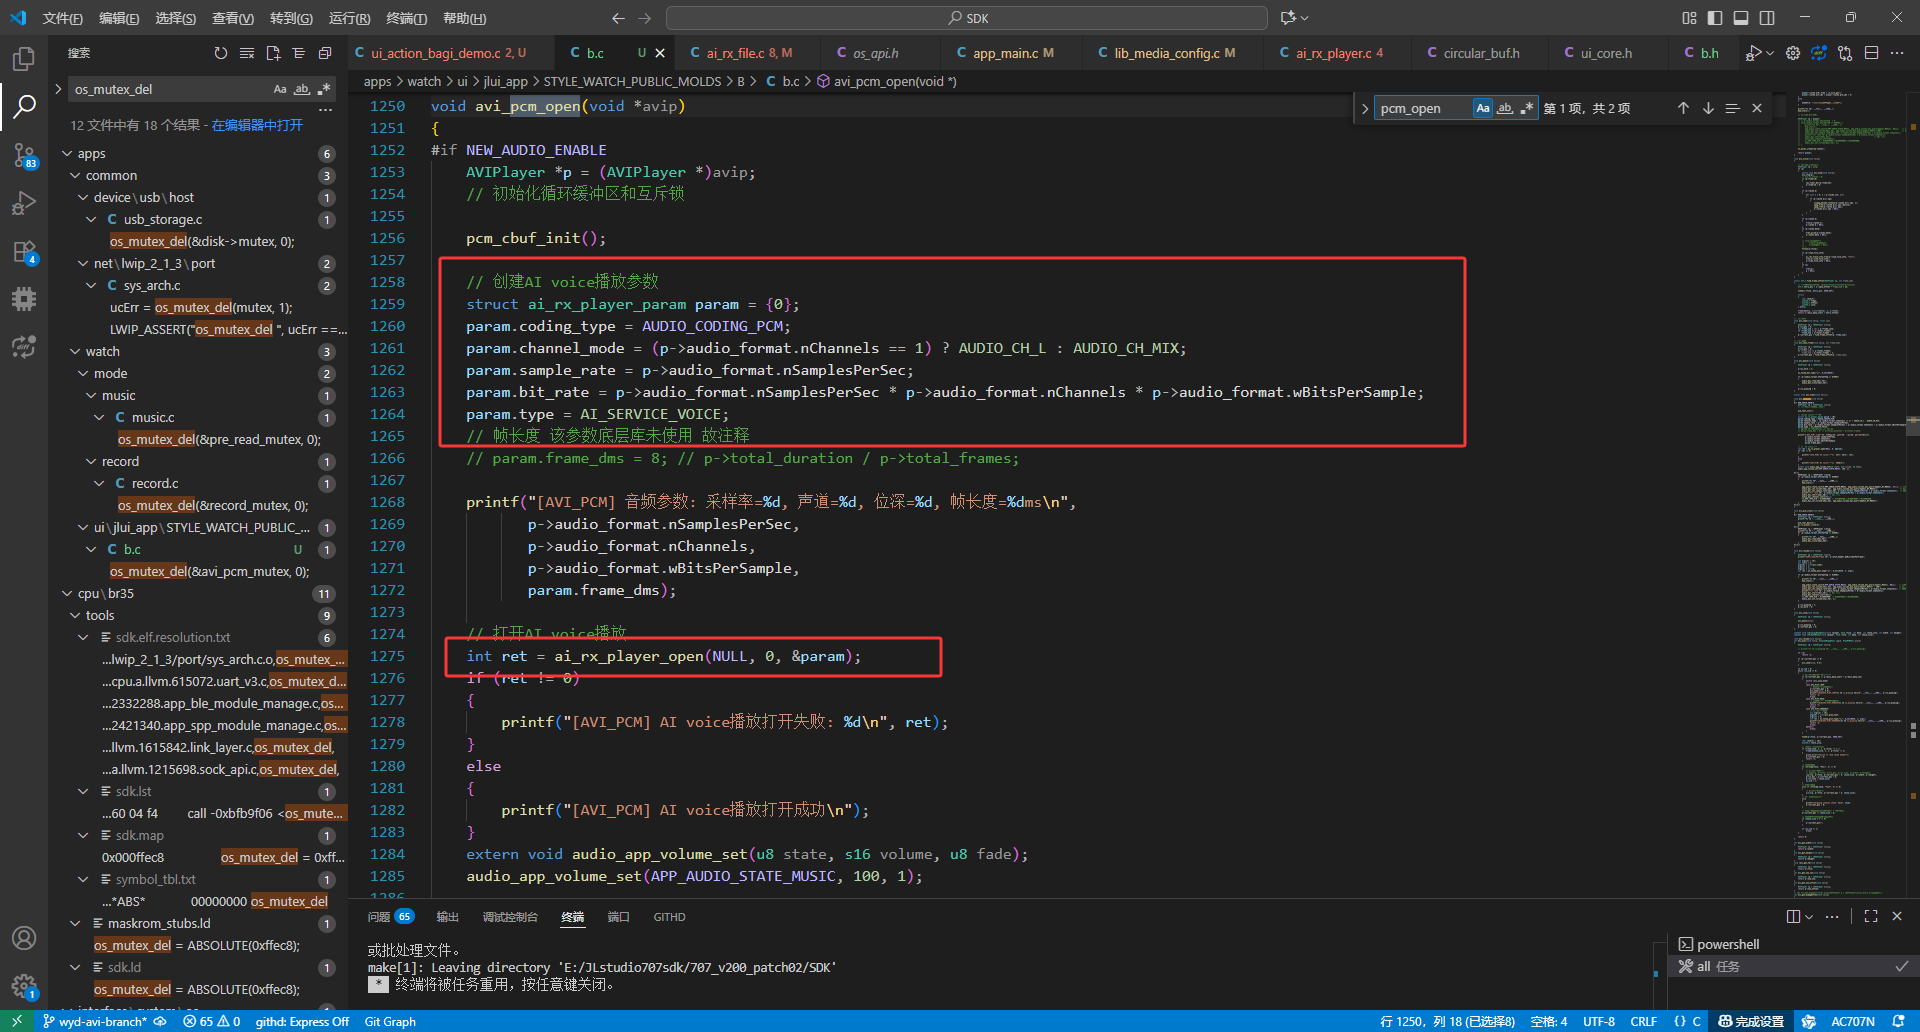This screenshot has width=1920, height=1032.
Task: Go to next match in find widget
Action: pos(1708,108)
